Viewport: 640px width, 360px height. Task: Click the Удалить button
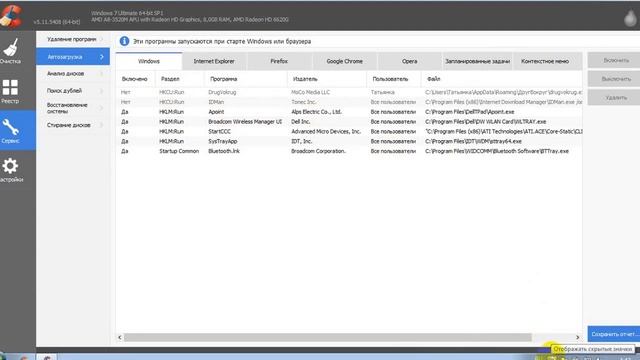click(615, 98)
